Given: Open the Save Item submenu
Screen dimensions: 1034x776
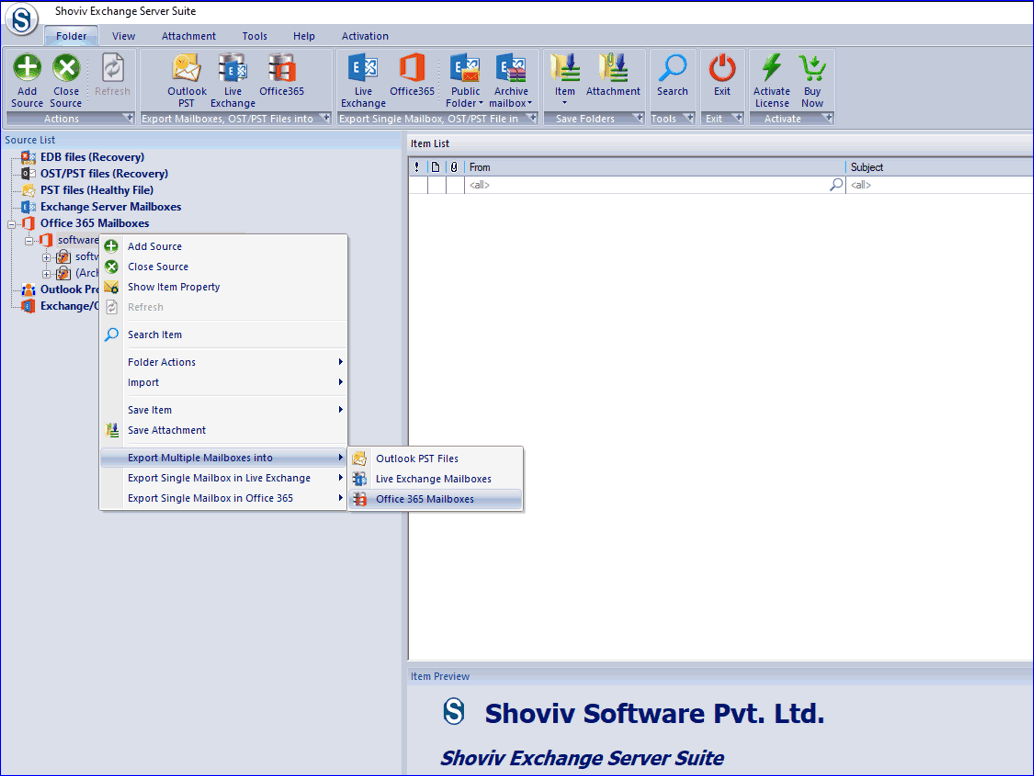Looking at the screenshot, I should click(x=223, y=409).
